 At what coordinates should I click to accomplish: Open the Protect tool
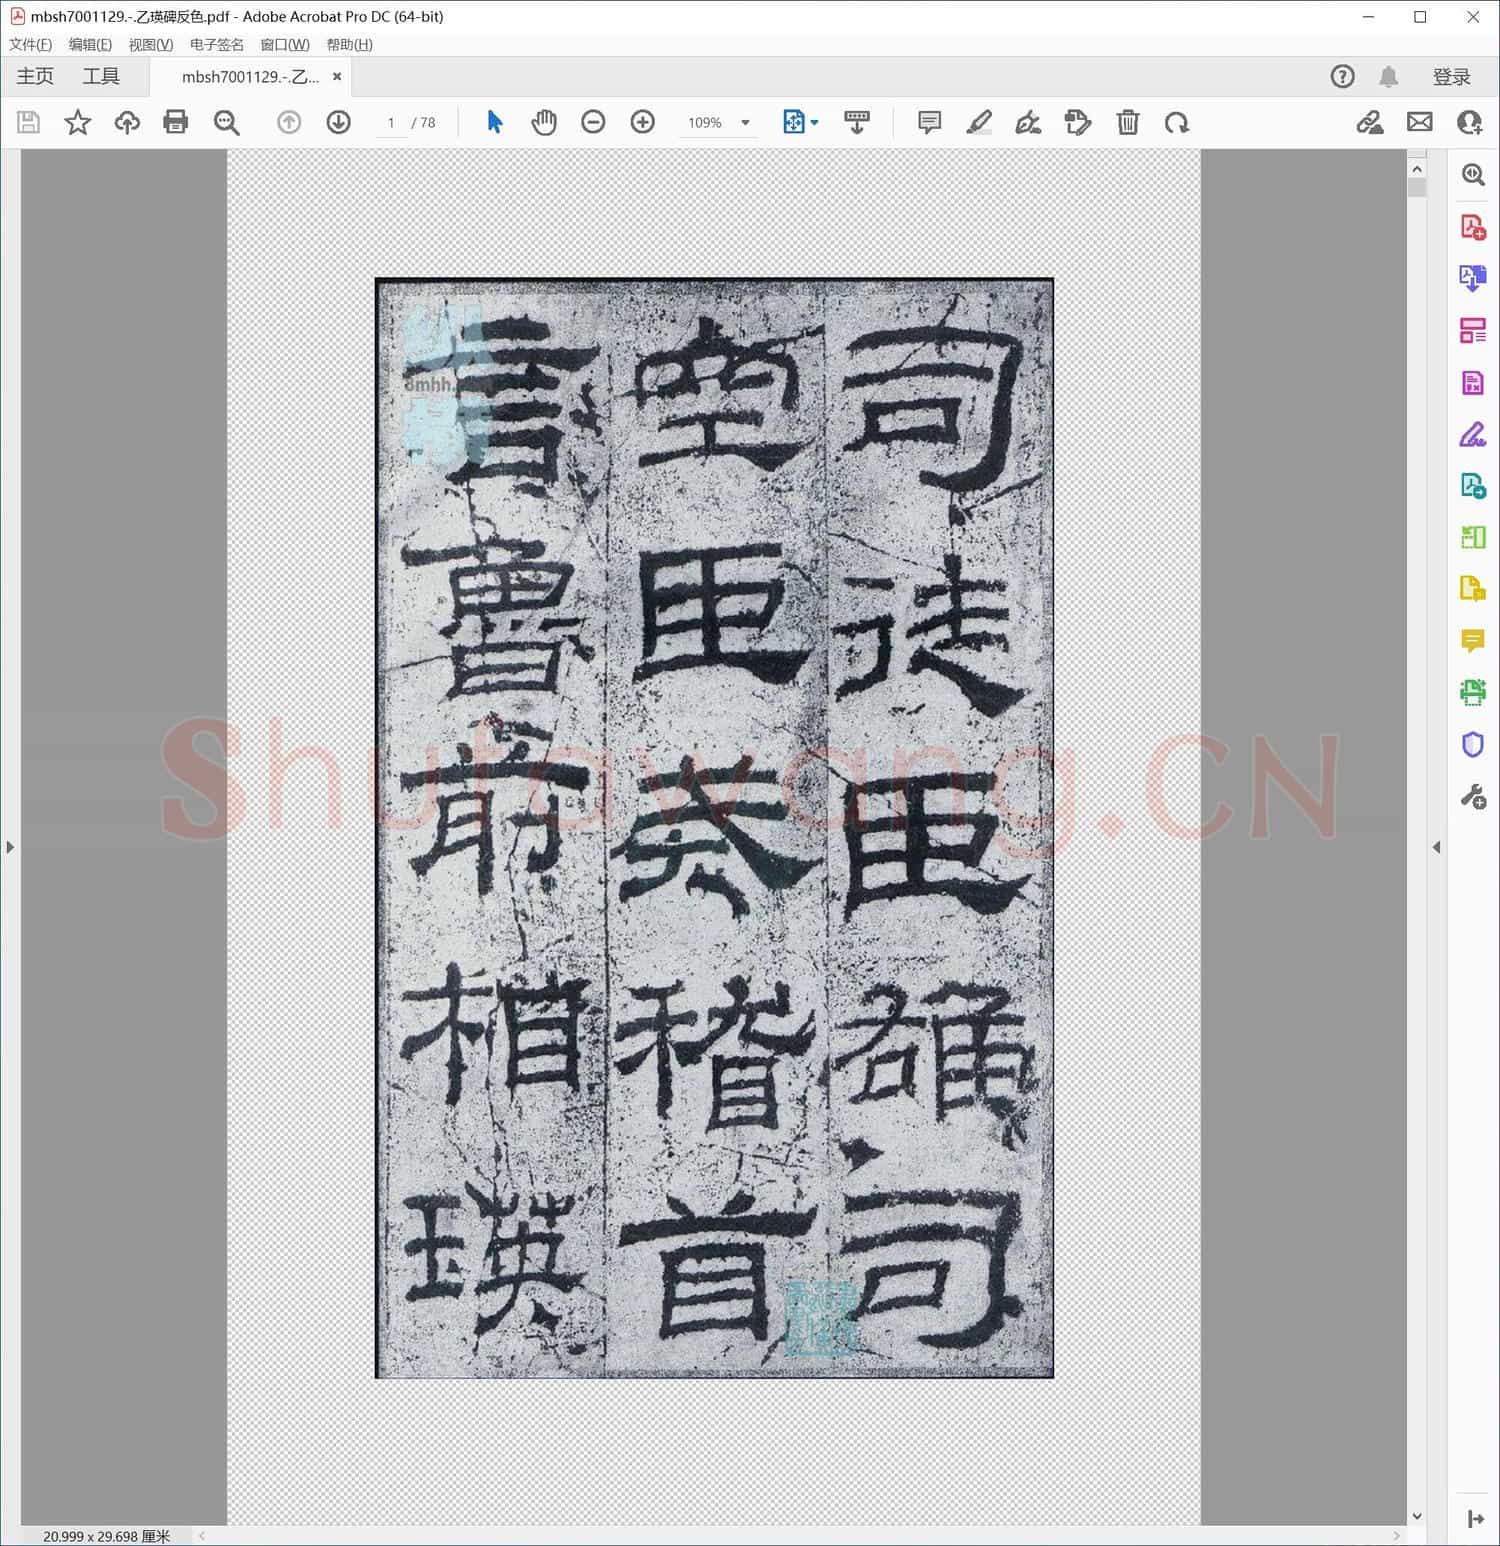1472,745
